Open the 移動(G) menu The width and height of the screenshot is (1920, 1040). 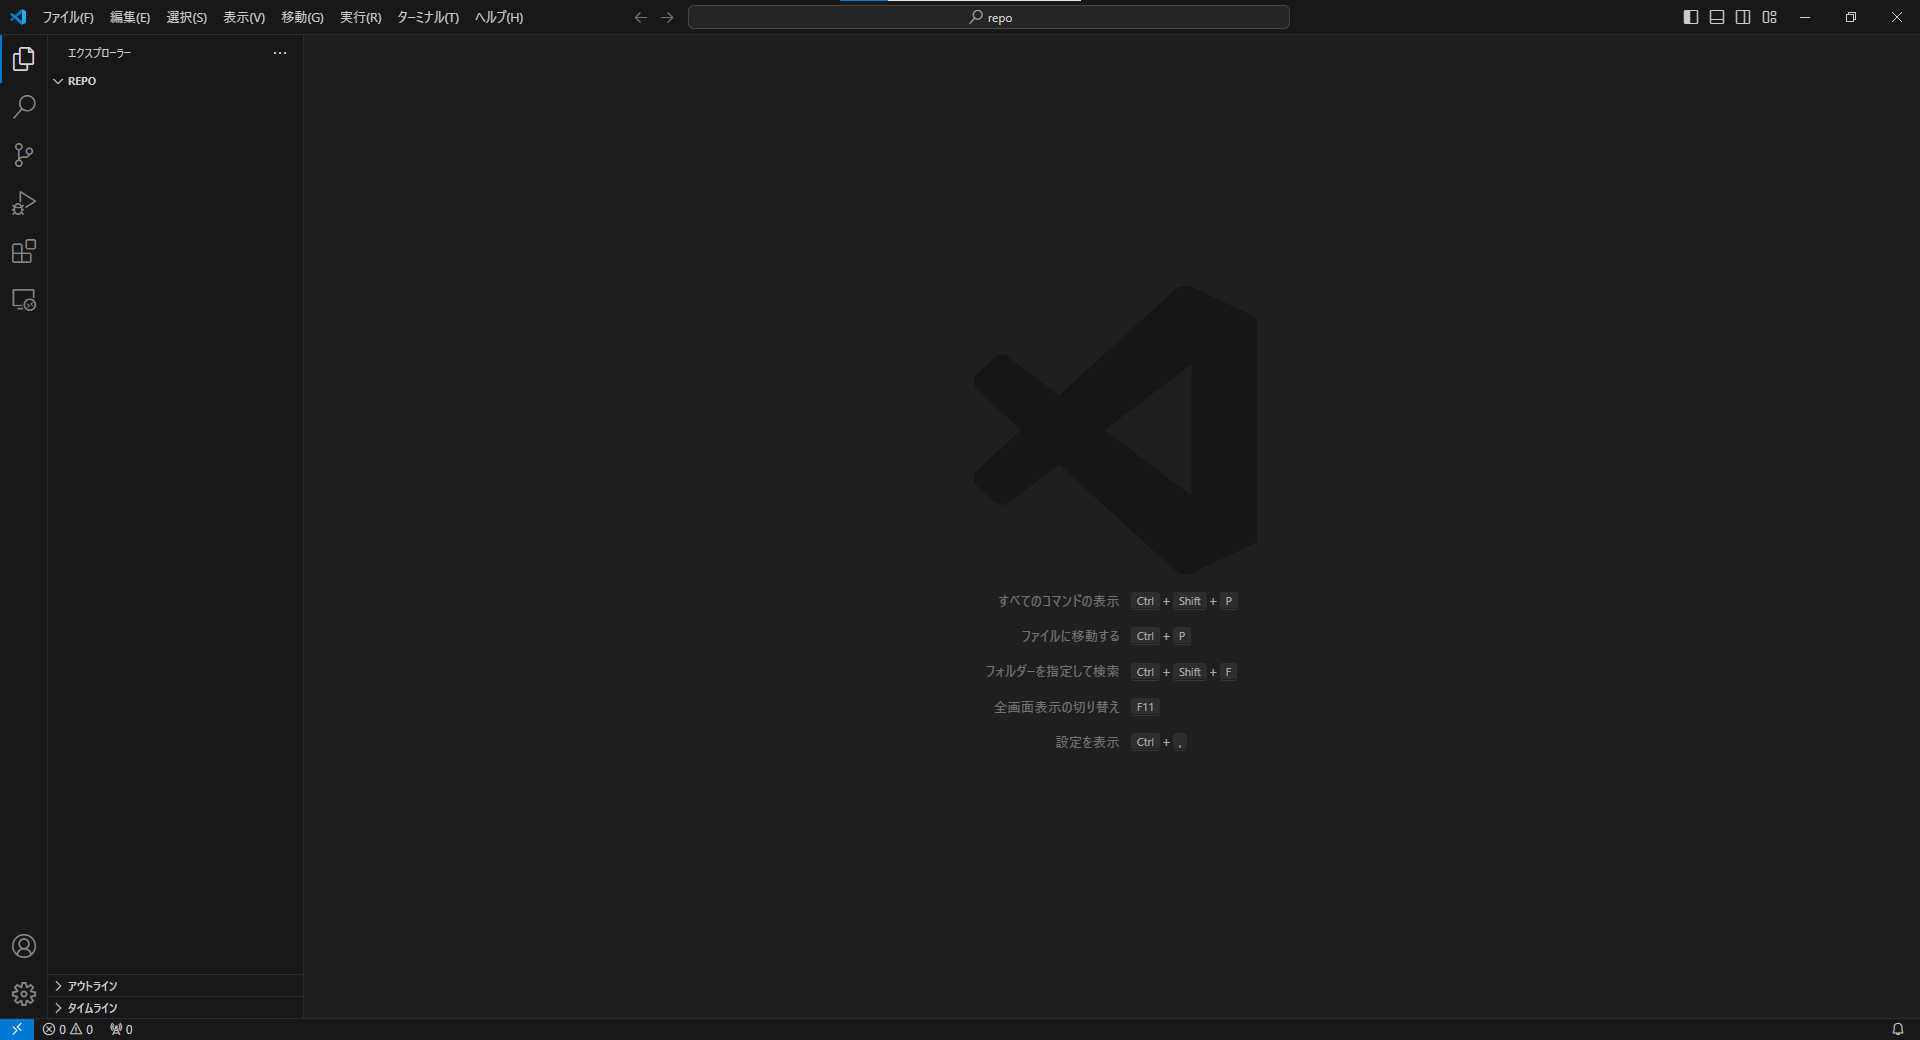coord(302,17)
